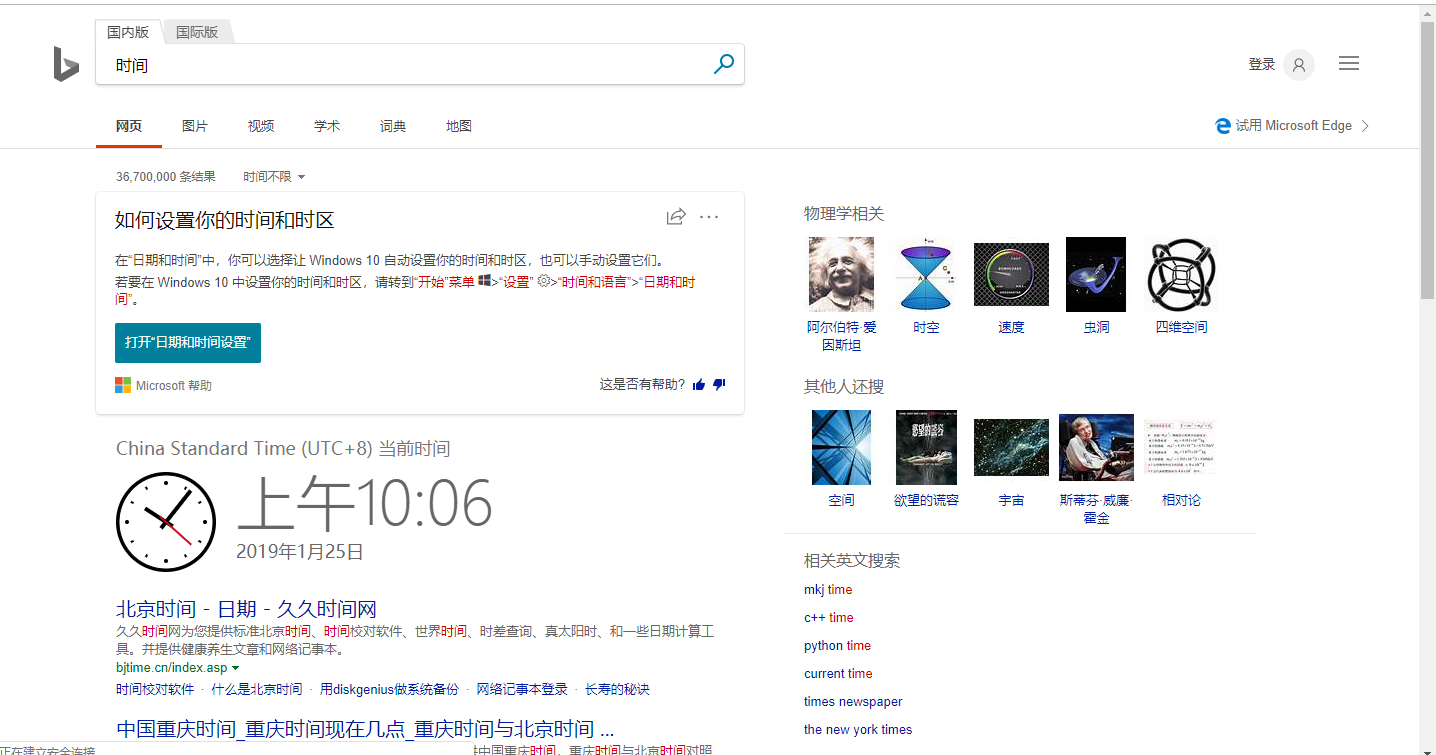Click the Bing logo

64,63
